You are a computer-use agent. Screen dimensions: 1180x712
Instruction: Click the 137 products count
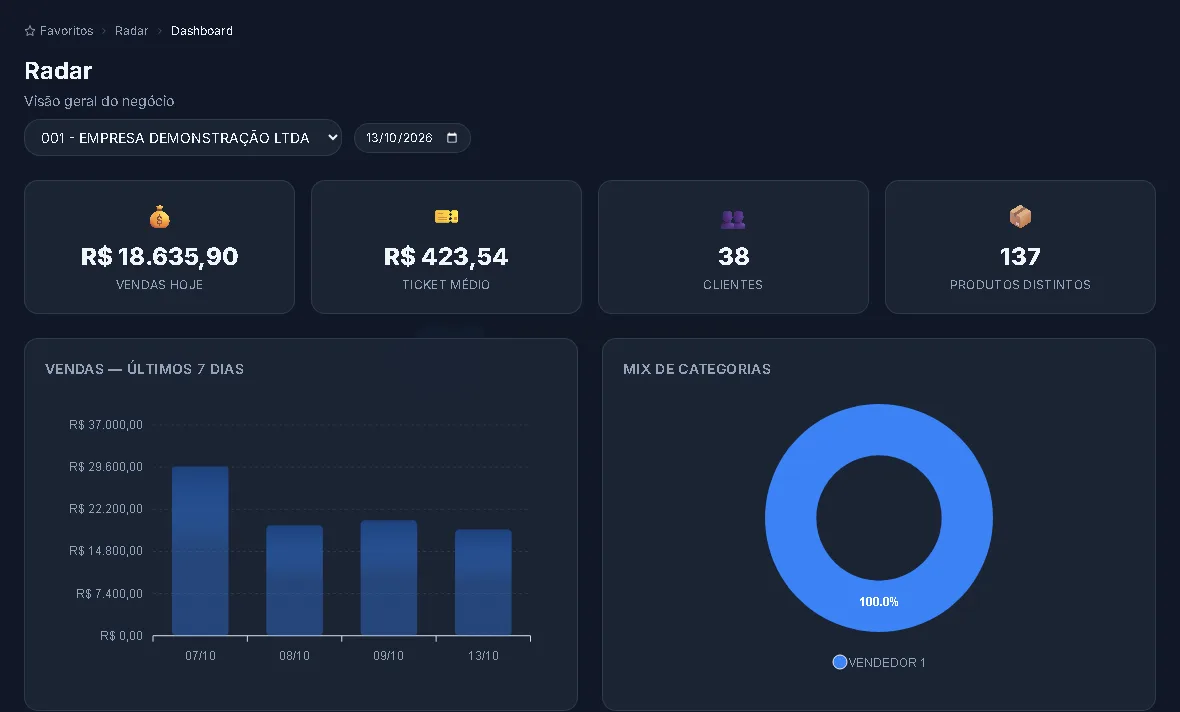click(1020, 257)
